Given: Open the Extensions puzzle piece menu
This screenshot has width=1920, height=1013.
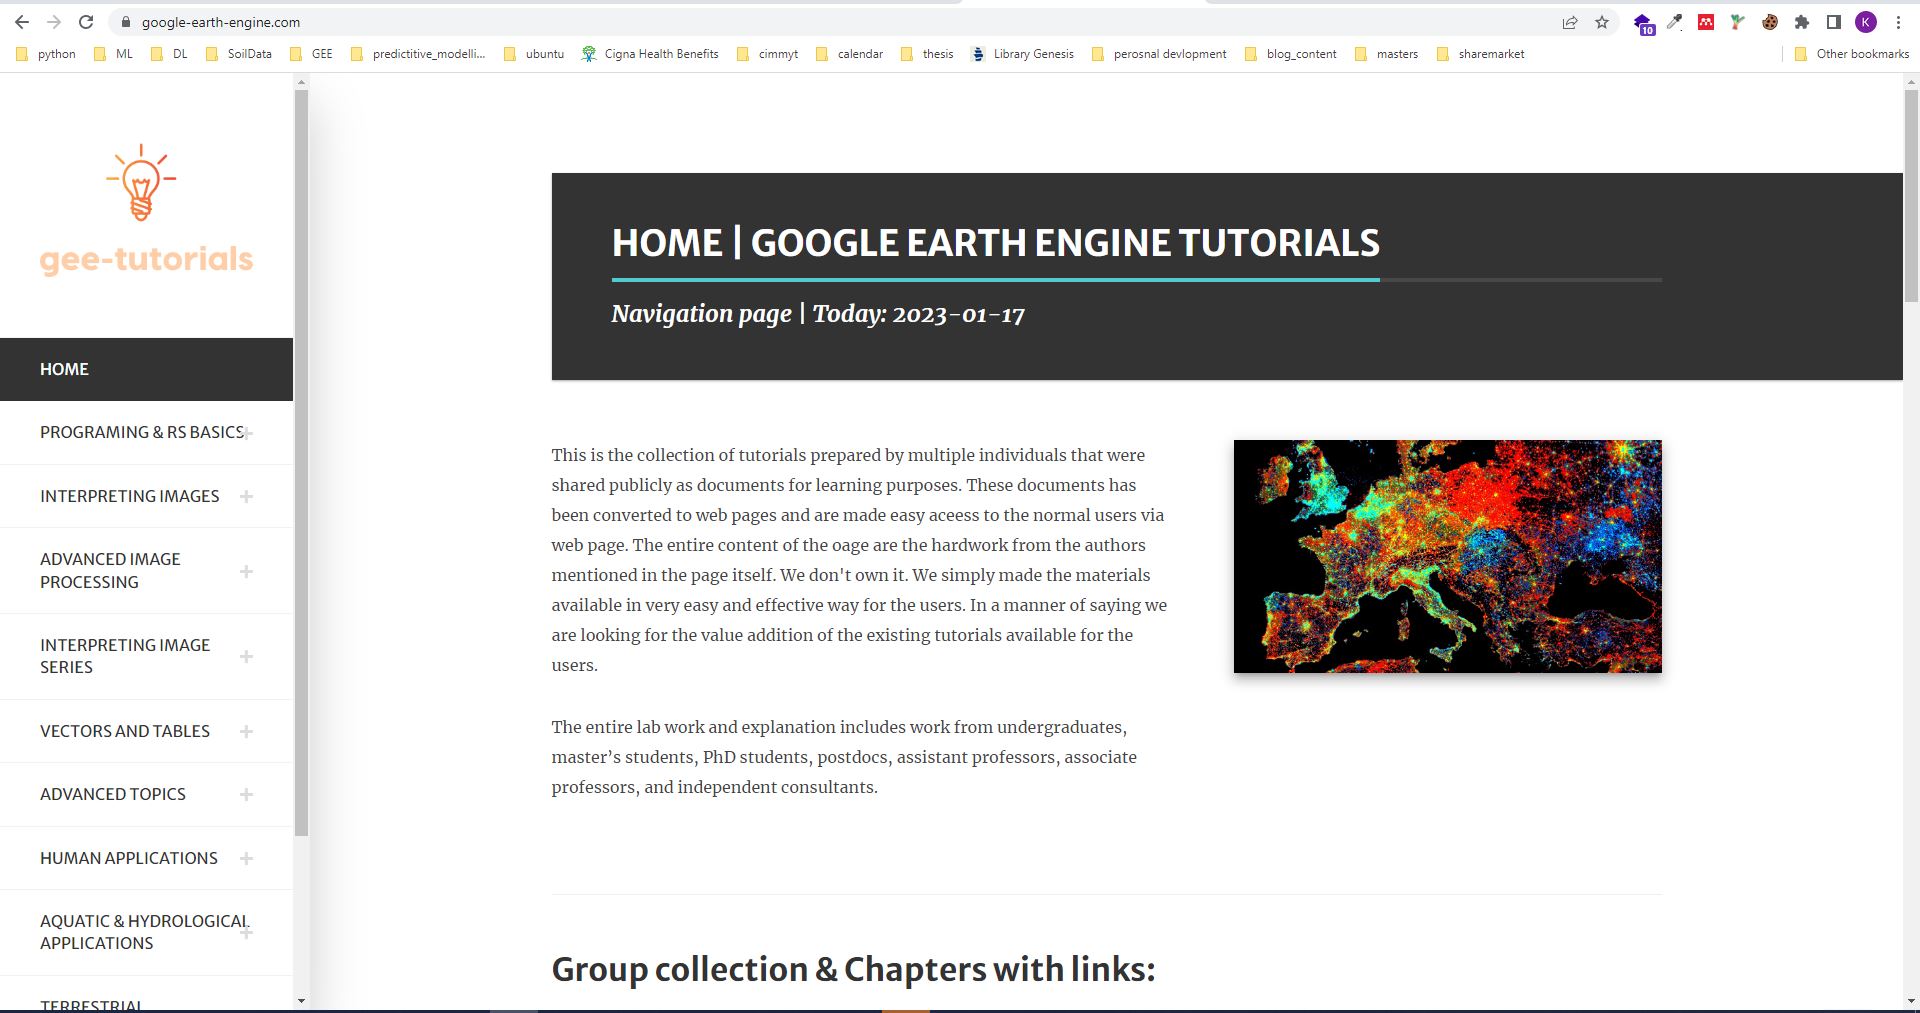Looking at the screenshot, I should pos(1802,22).
